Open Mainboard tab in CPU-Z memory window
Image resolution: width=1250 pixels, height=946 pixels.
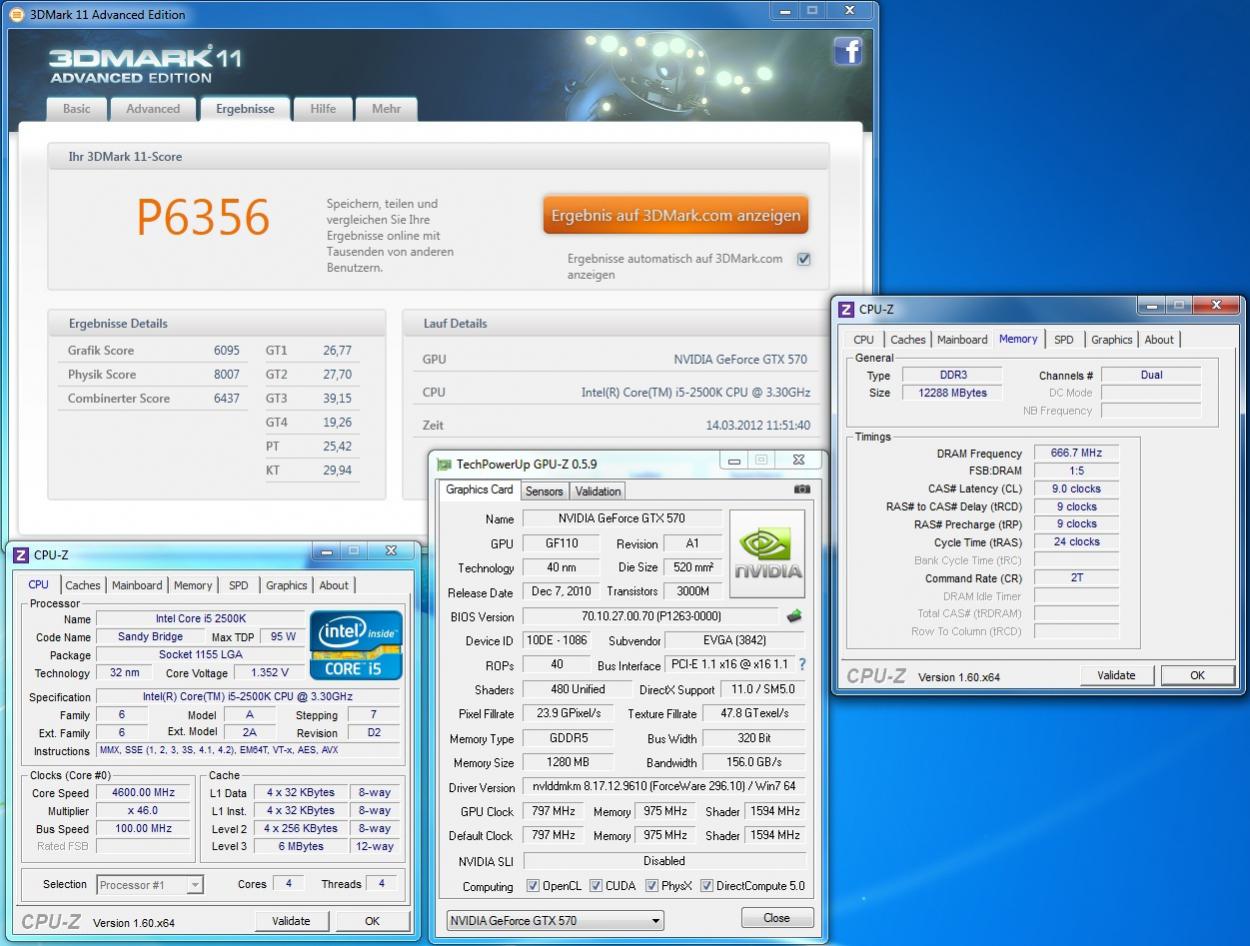[x=962, y=340]
